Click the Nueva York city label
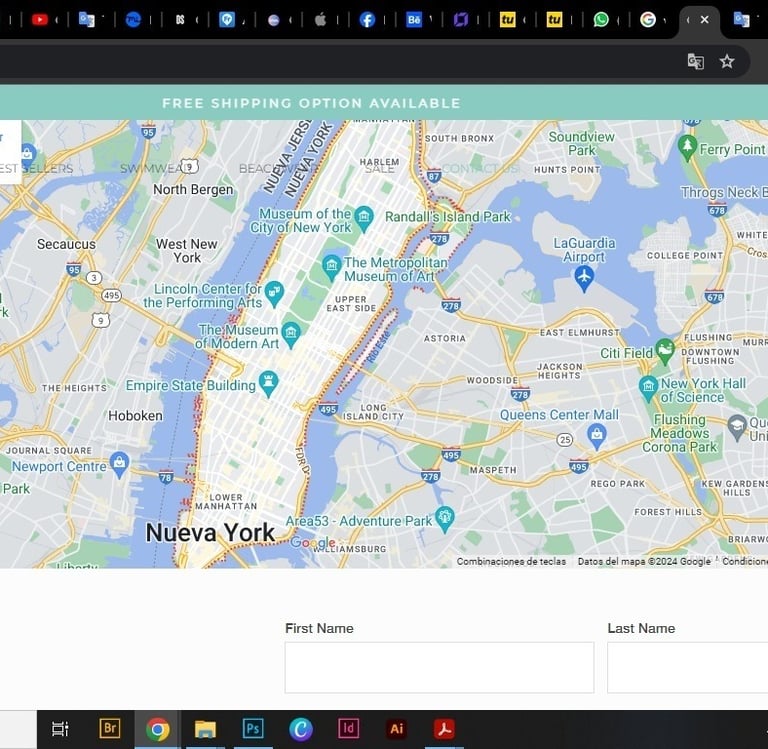768x749 pixels. pos(210,532)
